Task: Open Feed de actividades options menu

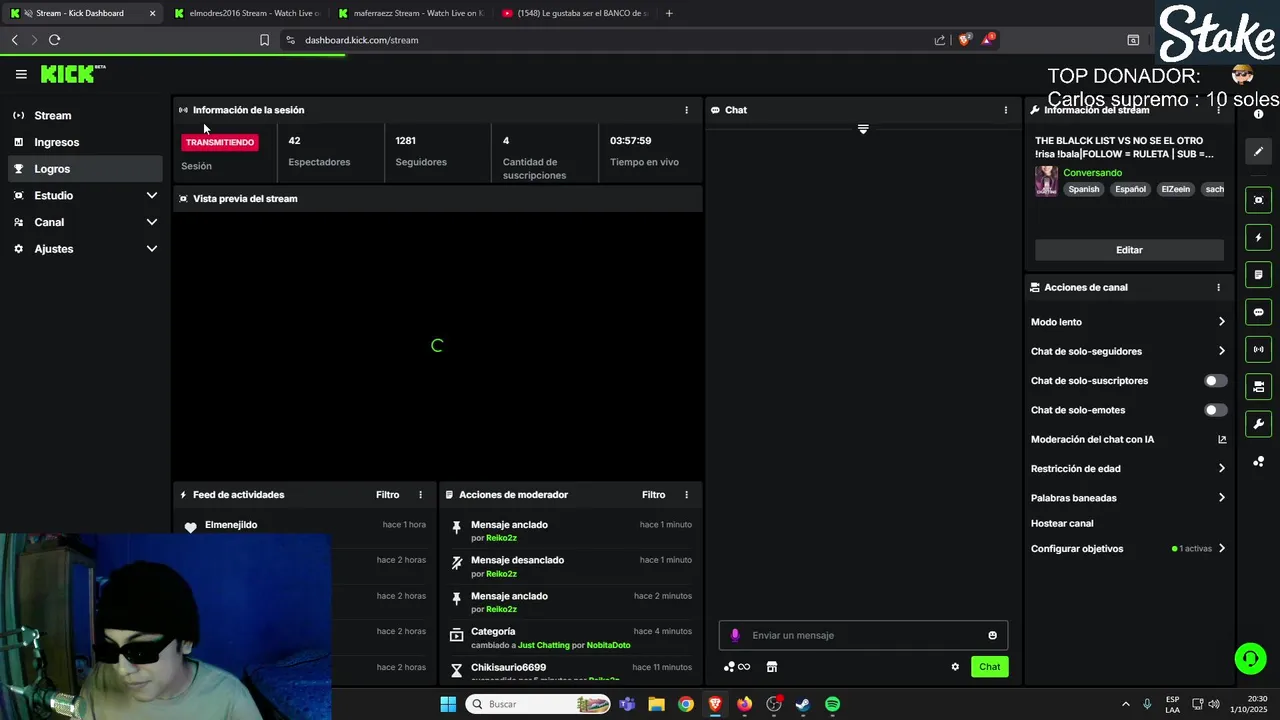Action: coord(420,495)
